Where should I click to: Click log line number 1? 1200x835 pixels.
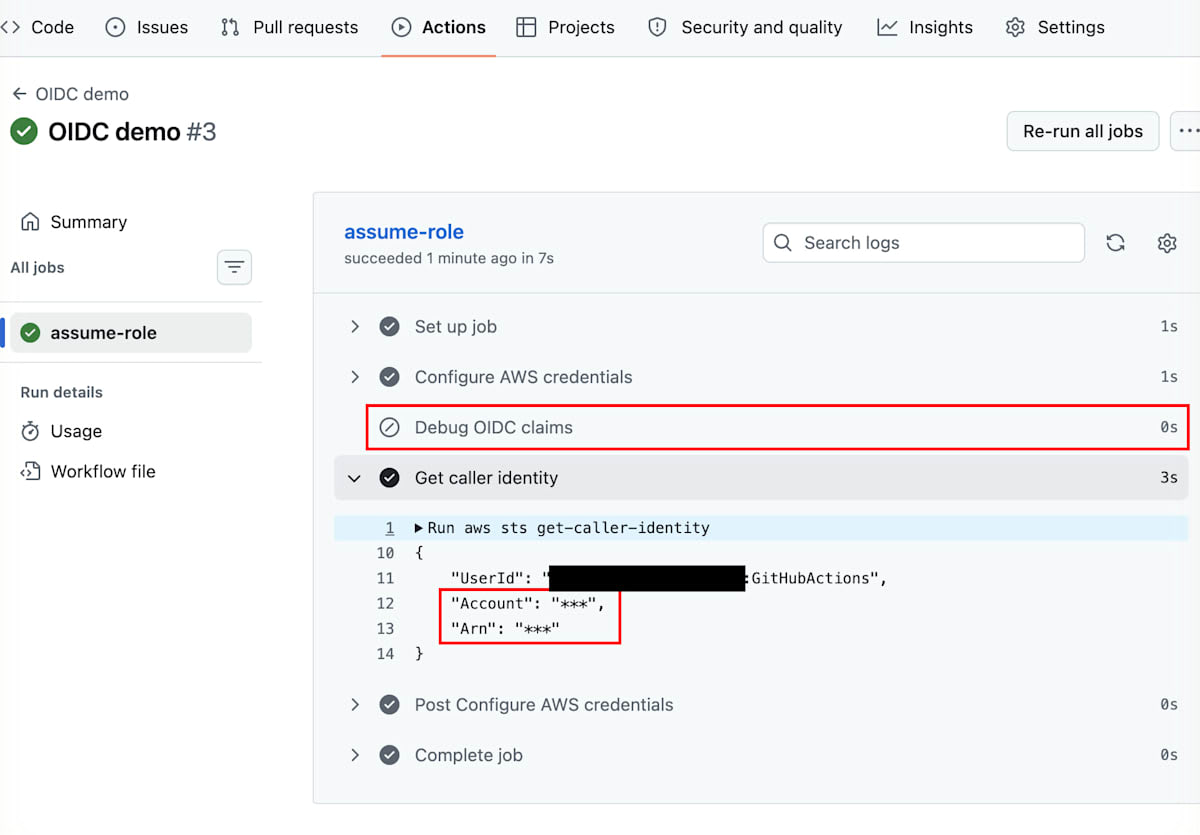point(390,528)
